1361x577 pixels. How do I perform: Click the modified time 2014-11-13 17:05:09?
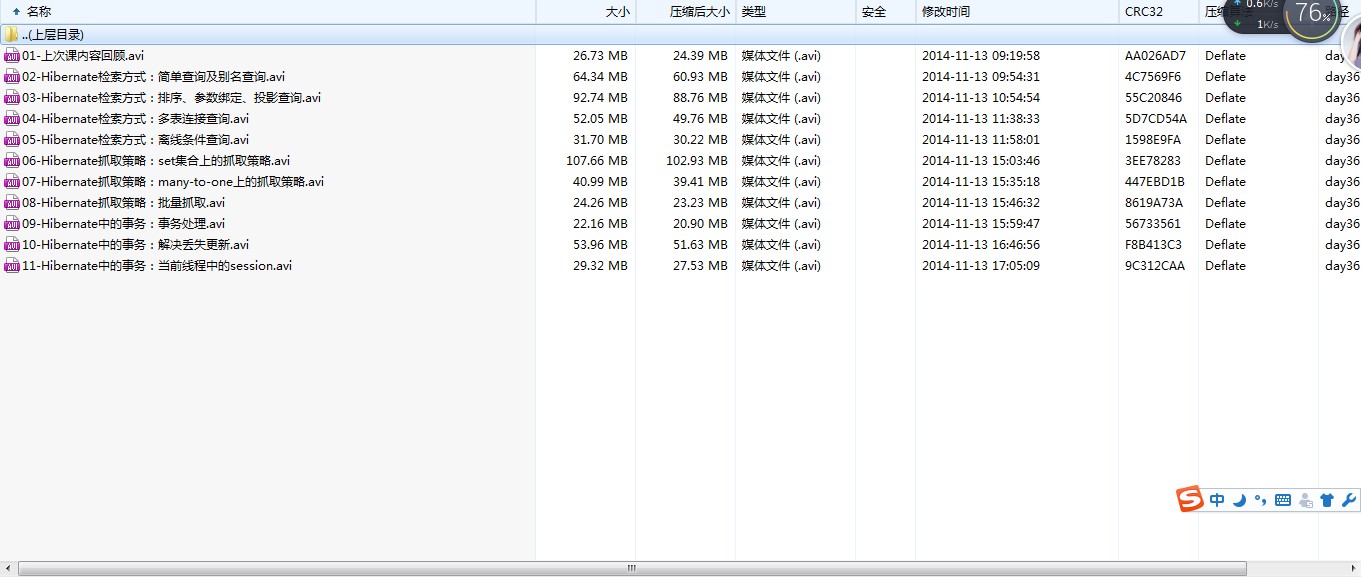tap(981, 266)
